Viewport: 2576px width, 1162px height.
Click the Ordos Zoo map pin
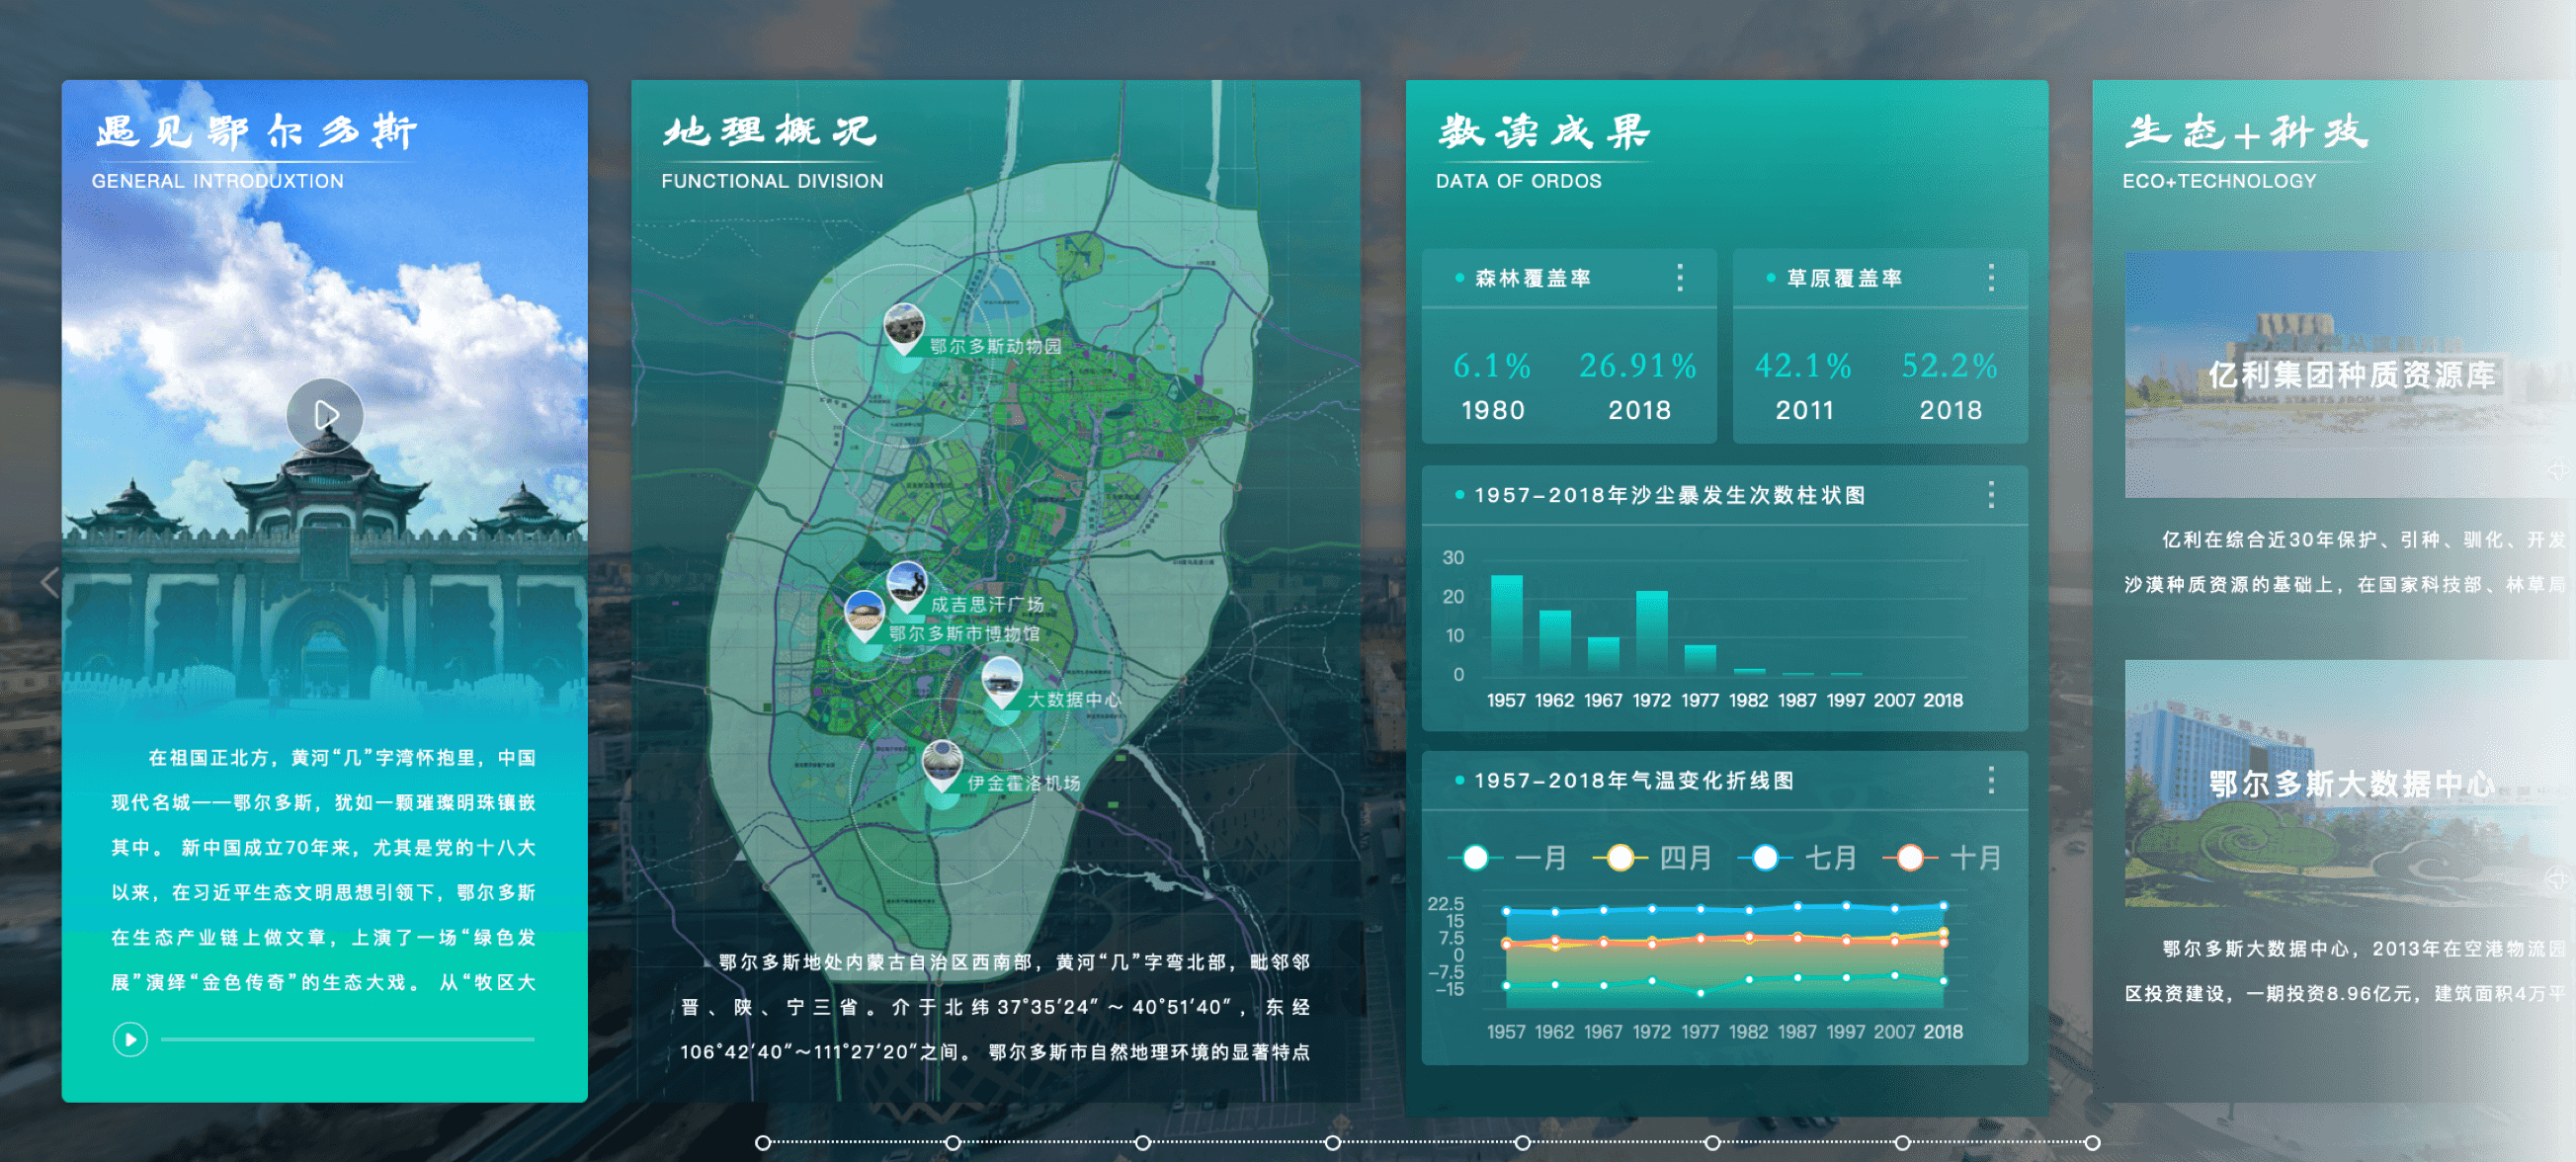point(904,327)
